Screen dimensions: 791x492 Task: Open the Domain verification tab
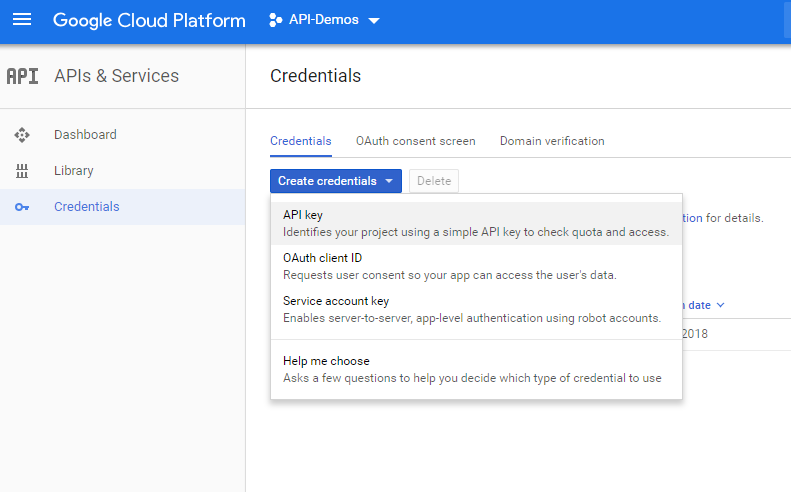click(552, 141)
